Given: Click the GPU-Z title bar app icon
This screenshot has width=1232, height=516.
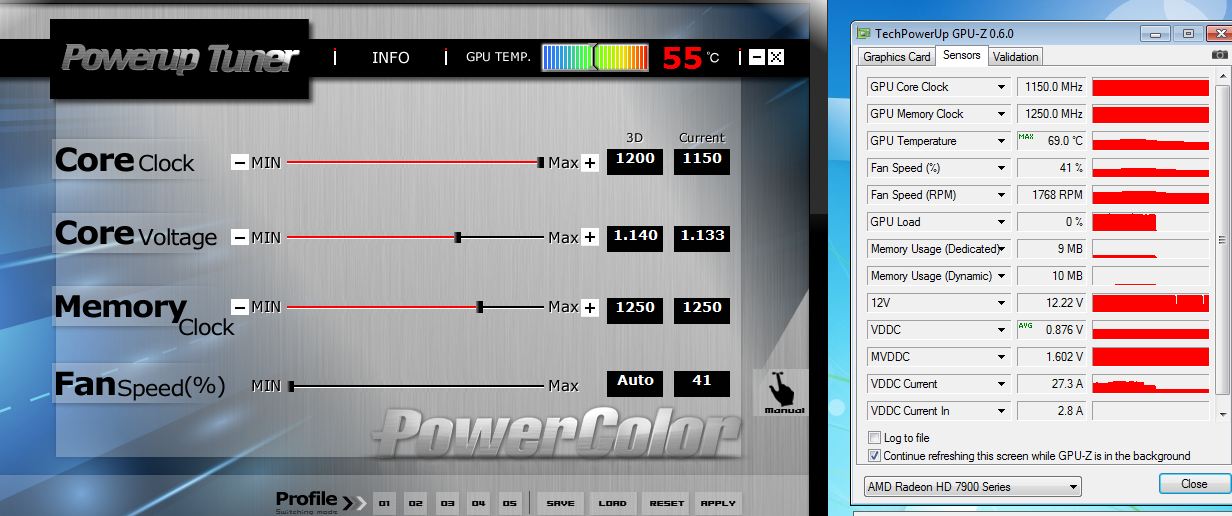Looking at the screenshot, I should [x=864, y=32].
